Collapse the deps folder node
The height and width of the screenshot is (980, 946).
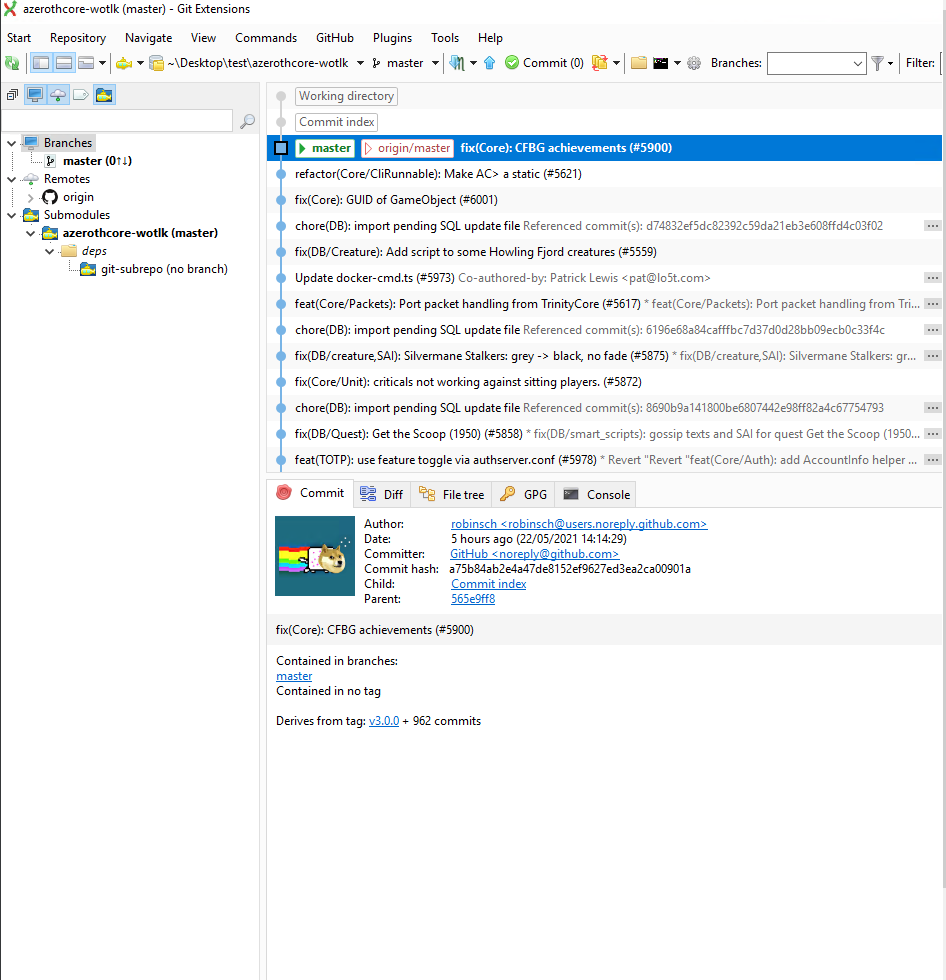coord(49,251)
